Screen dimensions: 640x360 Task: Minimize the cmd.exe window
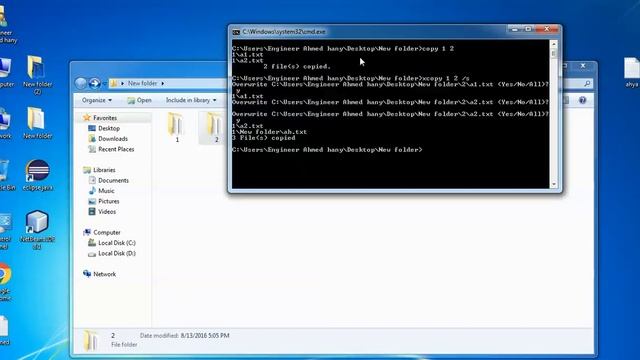pos(515,29)
